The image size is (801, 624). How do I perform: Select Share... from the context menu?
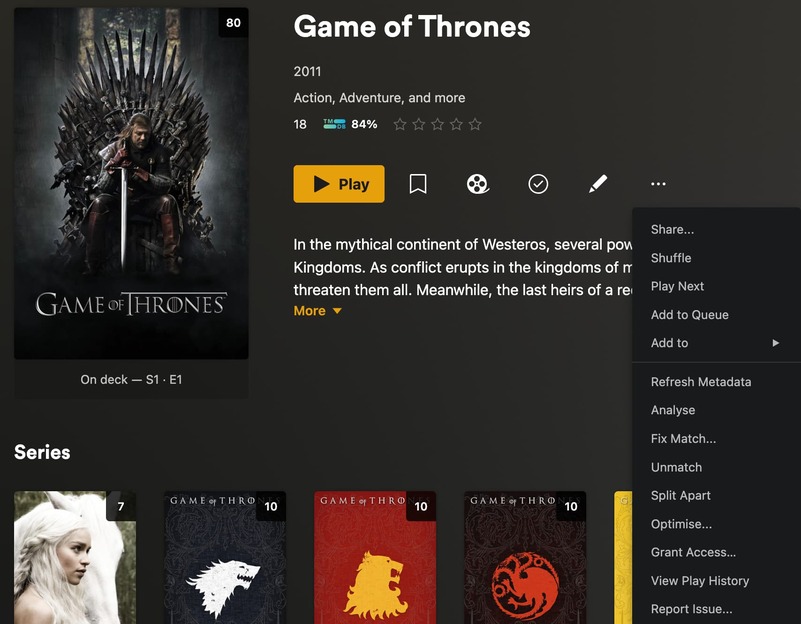(716, 229)
